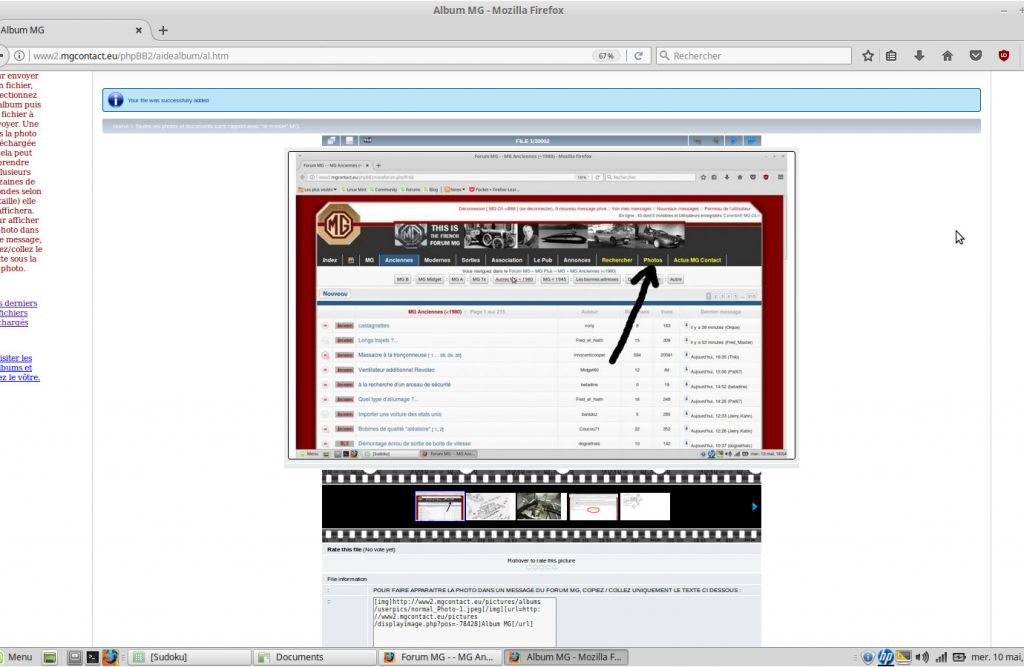Select the thumbnail with the red oval

tap(593, 506)
